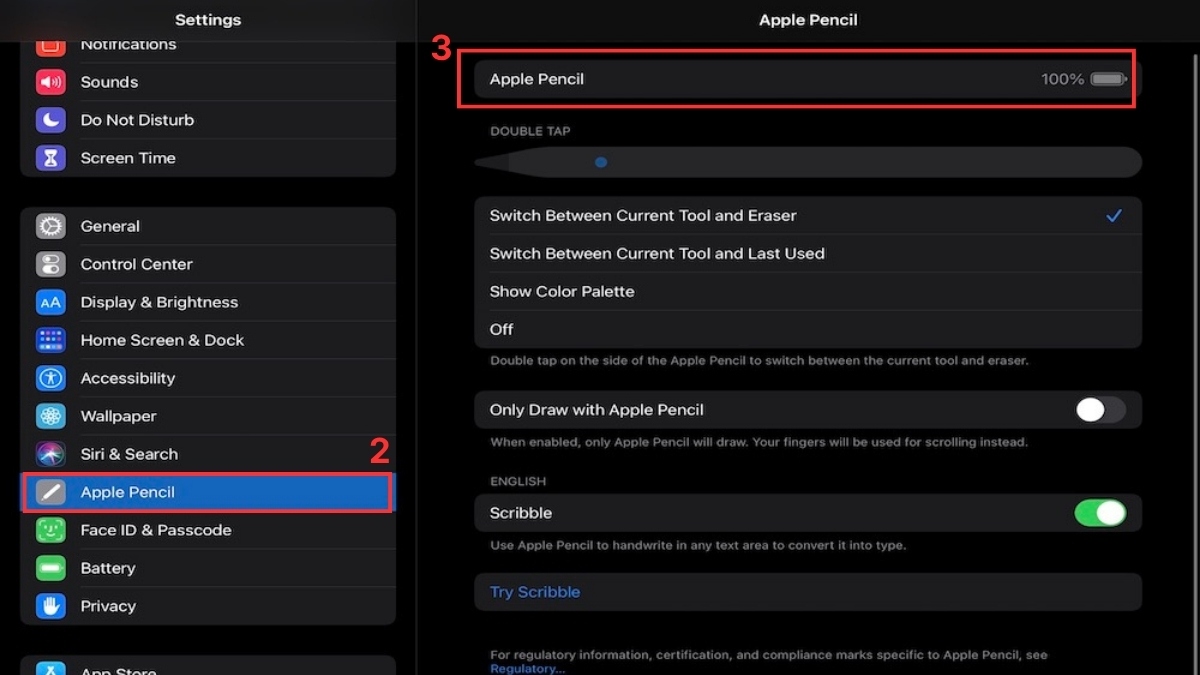The height and width of the screenshot is (675, 1200).
Task: Tap the ENGLISH section header
Action: [x=518, y=482]
